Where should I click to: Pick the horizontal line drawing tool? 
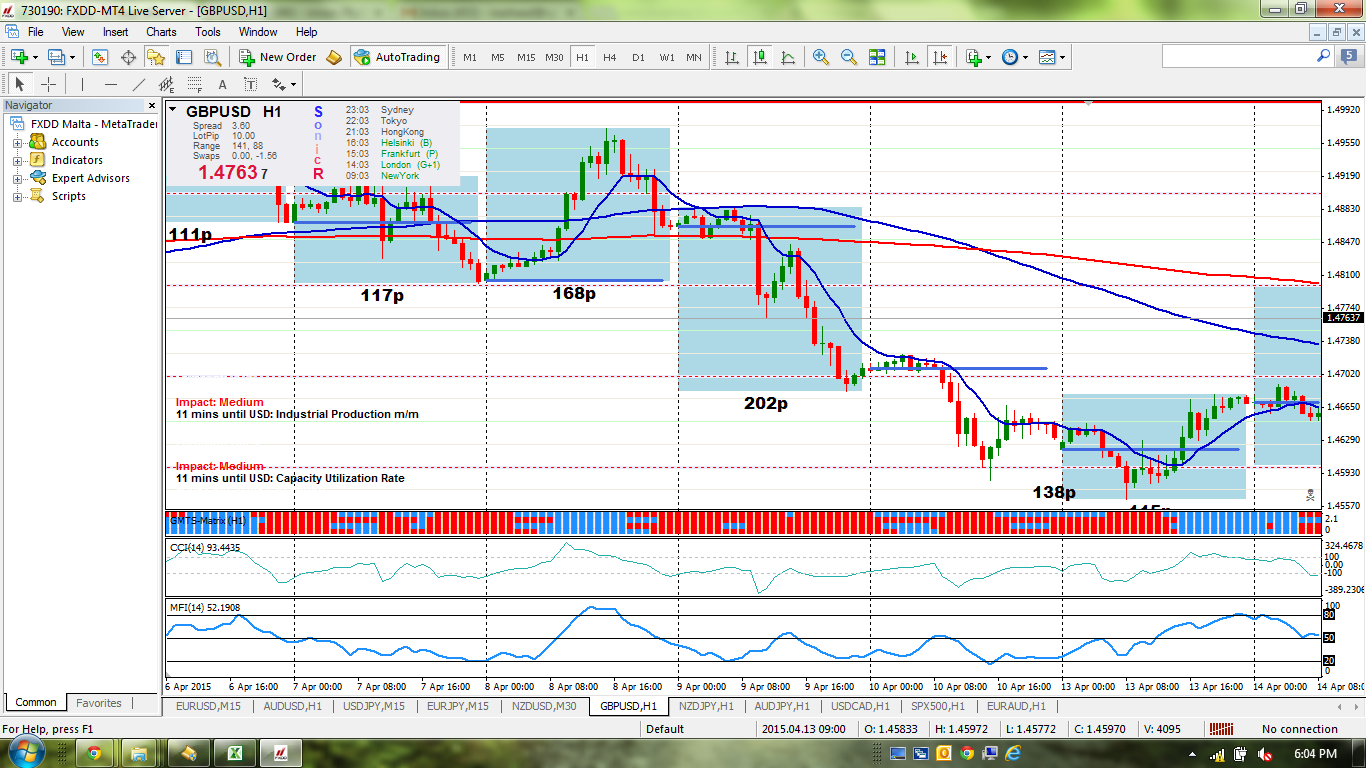point(110,84)
